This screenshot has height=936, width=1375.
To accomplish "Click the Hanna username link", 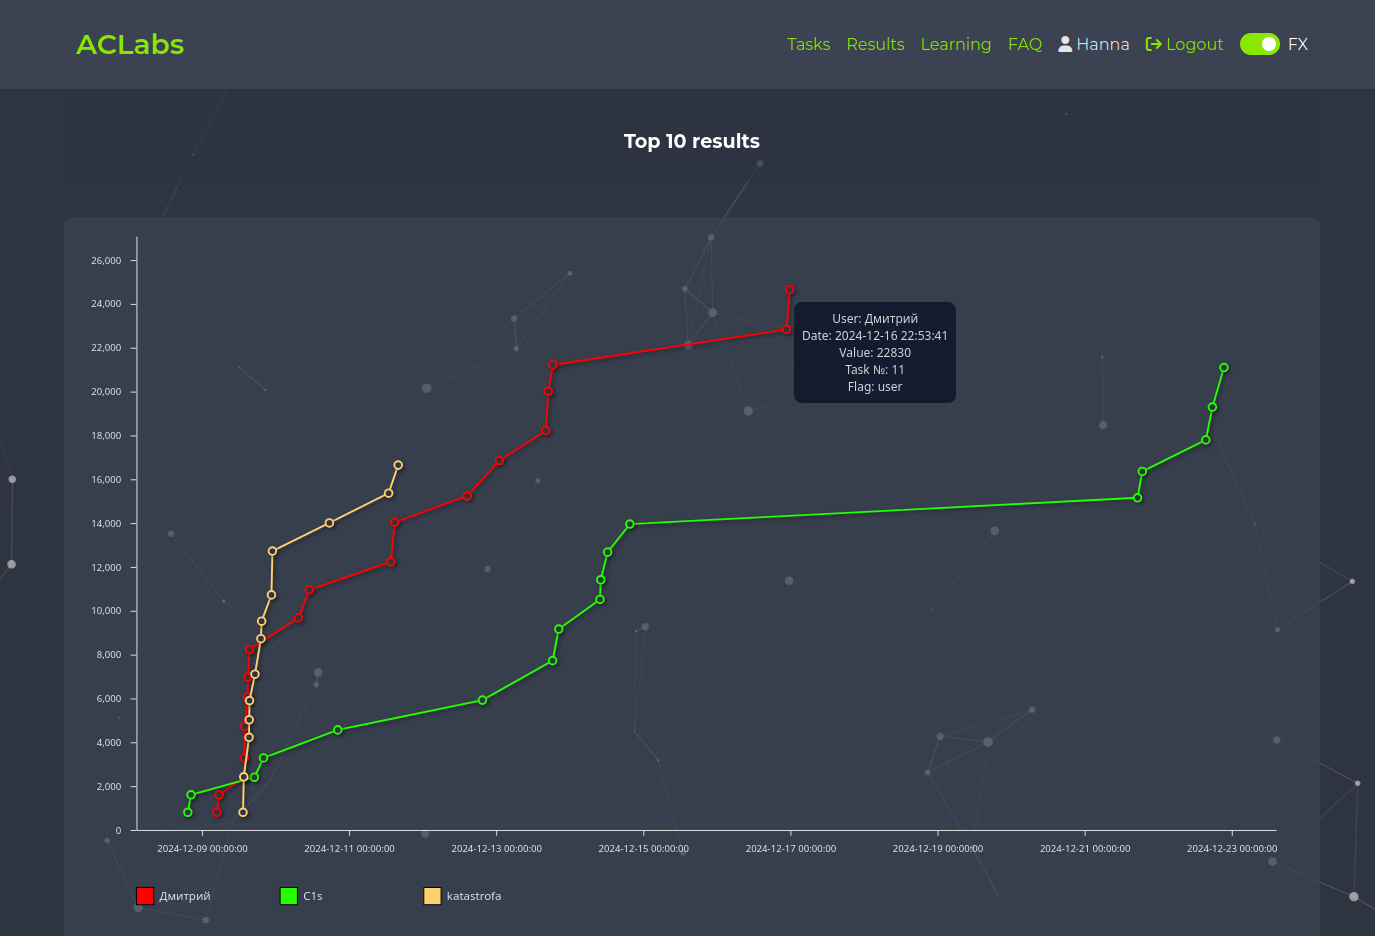I will point(1102,44).
